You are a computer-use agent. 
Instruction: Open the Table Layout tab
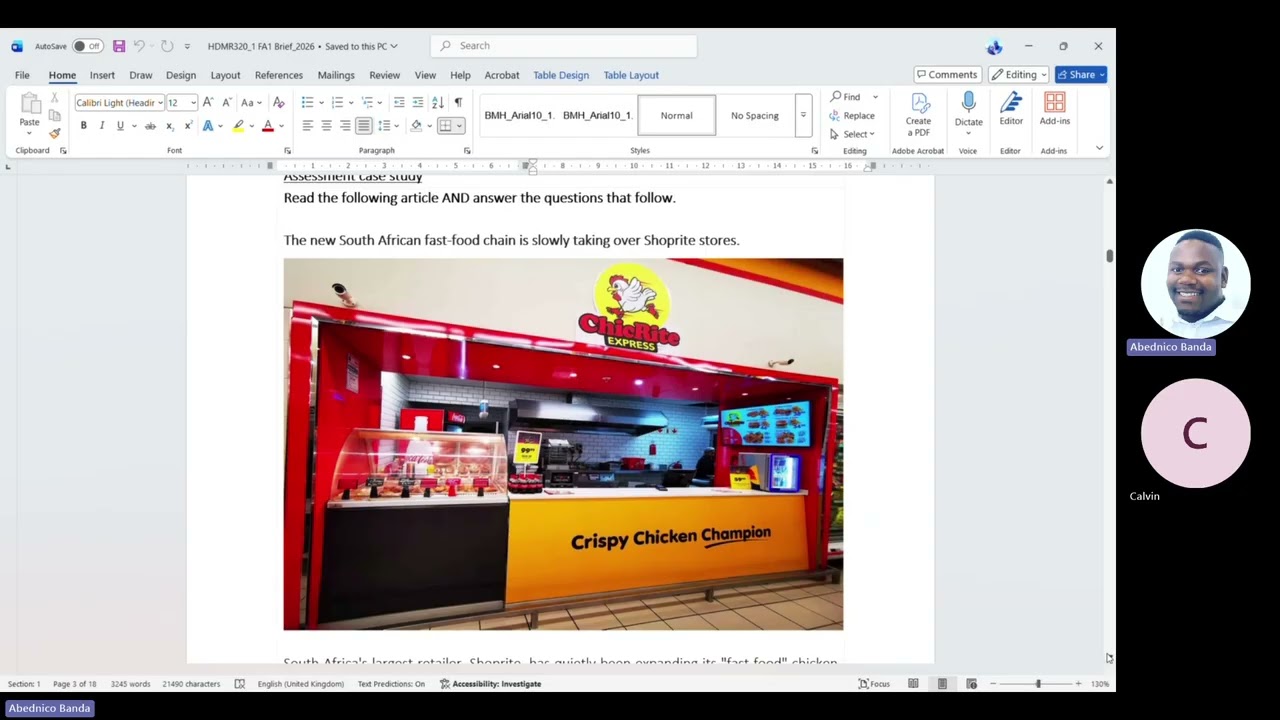[x=631, y=75]
